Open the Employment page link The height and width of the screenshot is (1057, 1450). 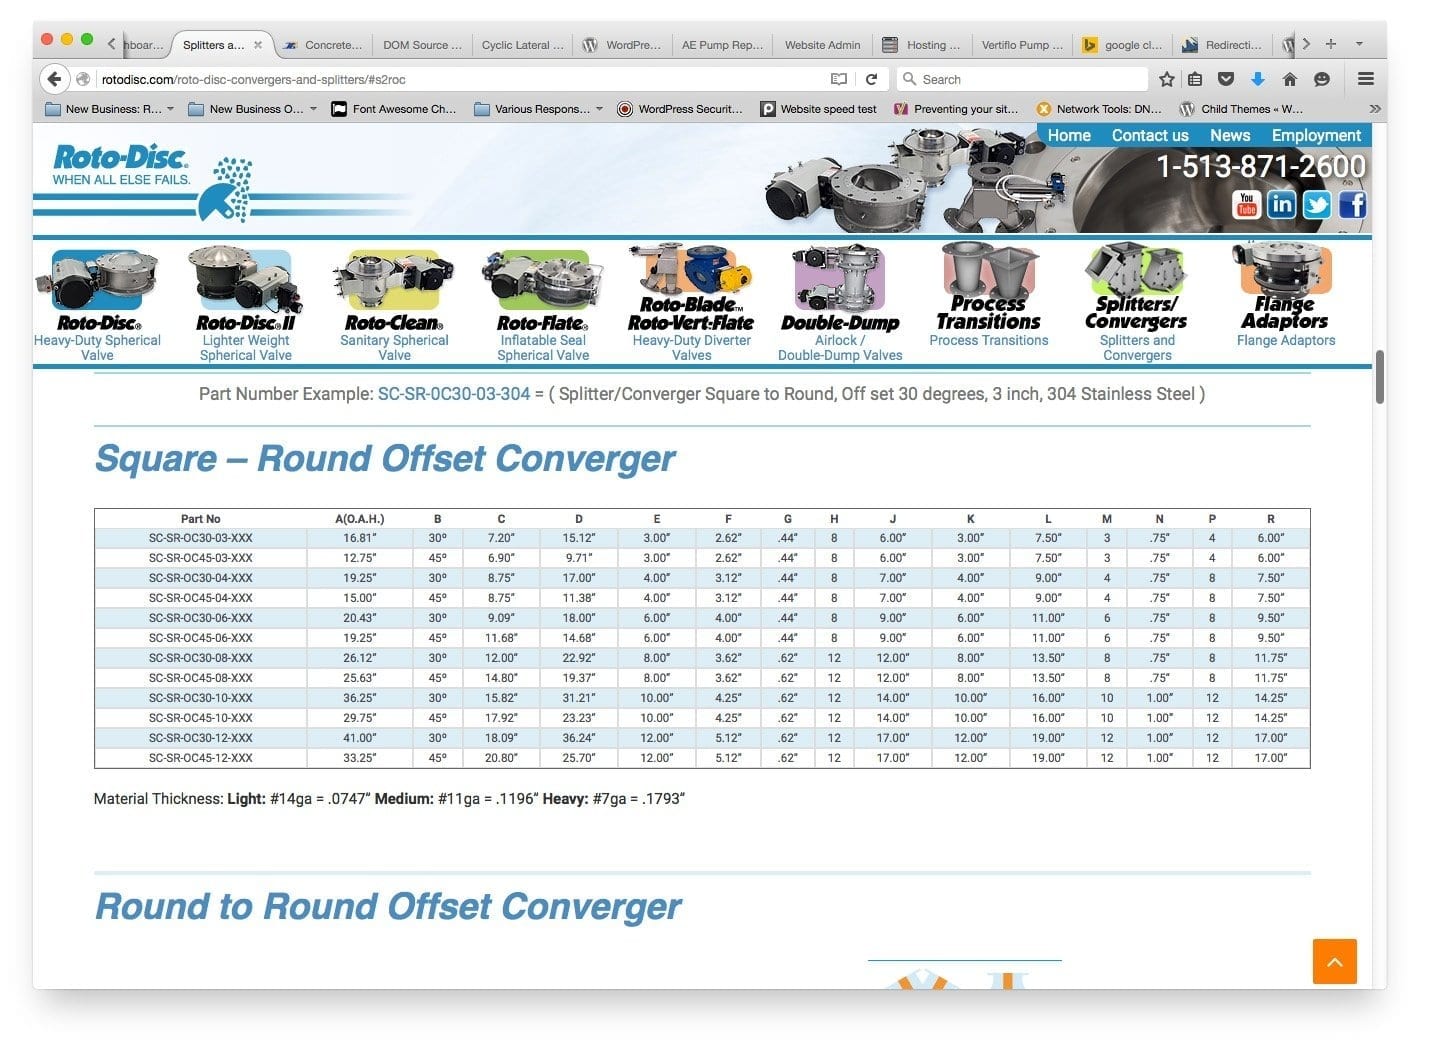click(1316, 135)
